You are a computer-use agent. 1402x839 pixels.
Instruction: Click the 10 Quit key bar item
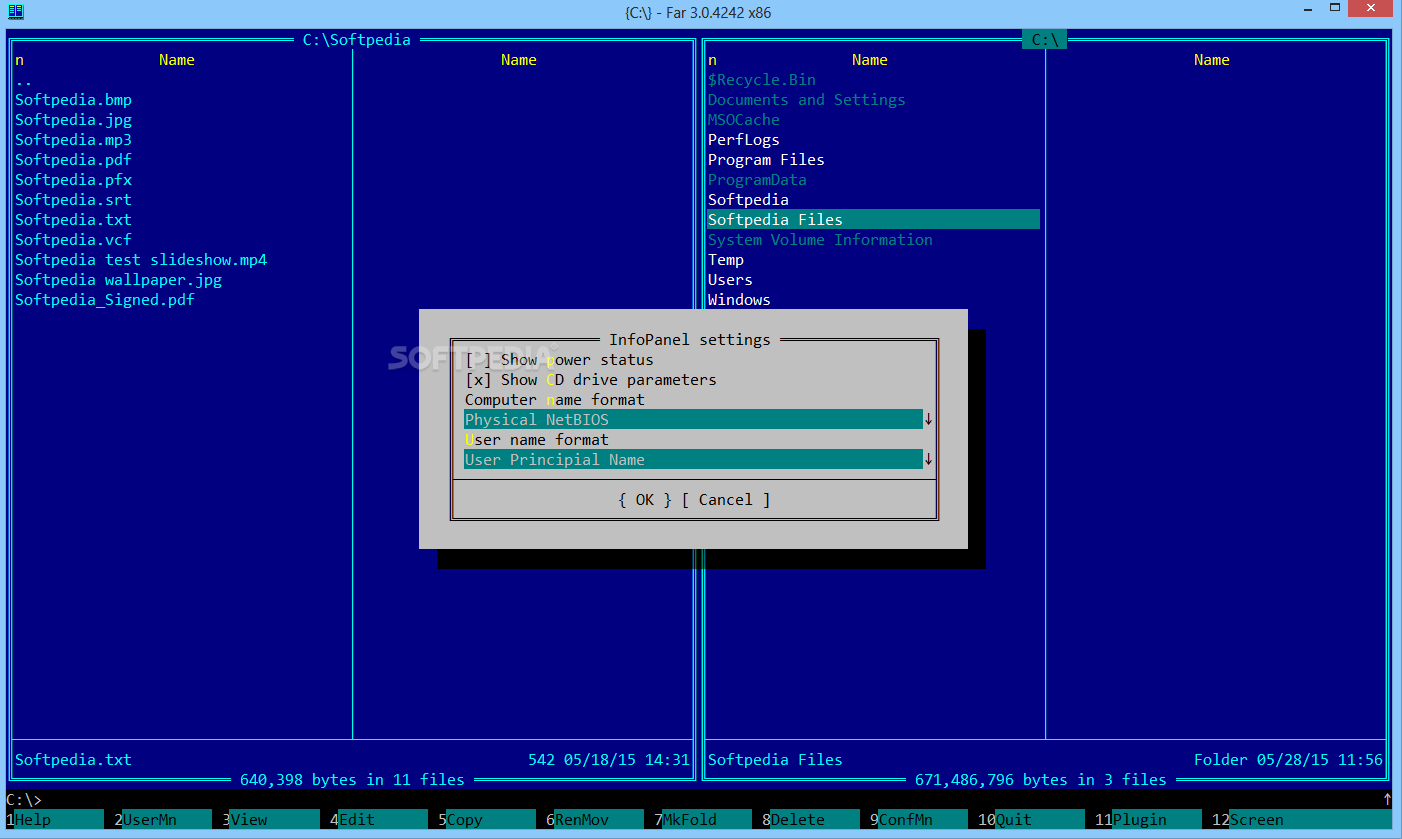tap(1031, 820)
